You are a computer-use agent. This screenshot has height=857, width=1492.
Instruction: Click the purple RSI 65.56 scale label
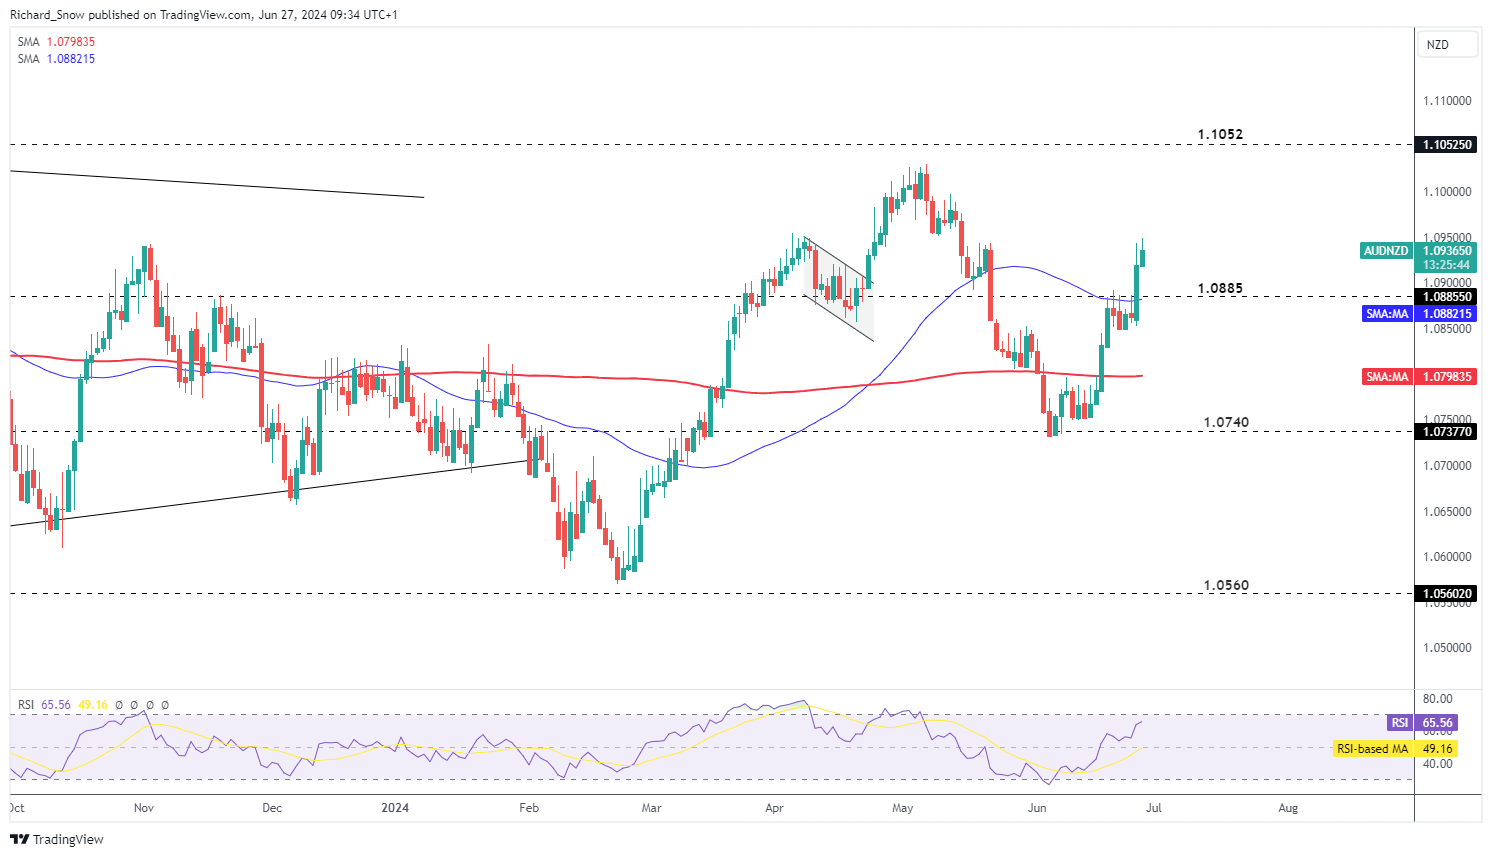(x=1399, y=723)
